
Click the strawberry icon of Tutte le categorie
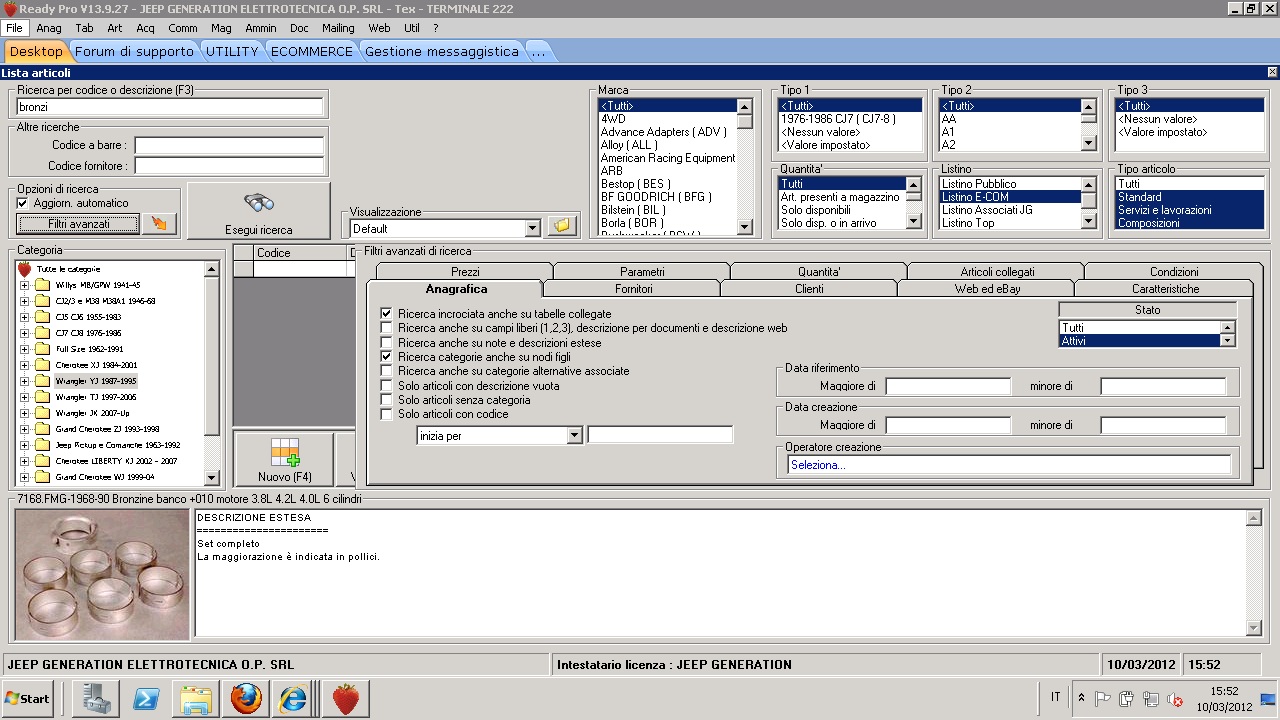click(25, 269)
